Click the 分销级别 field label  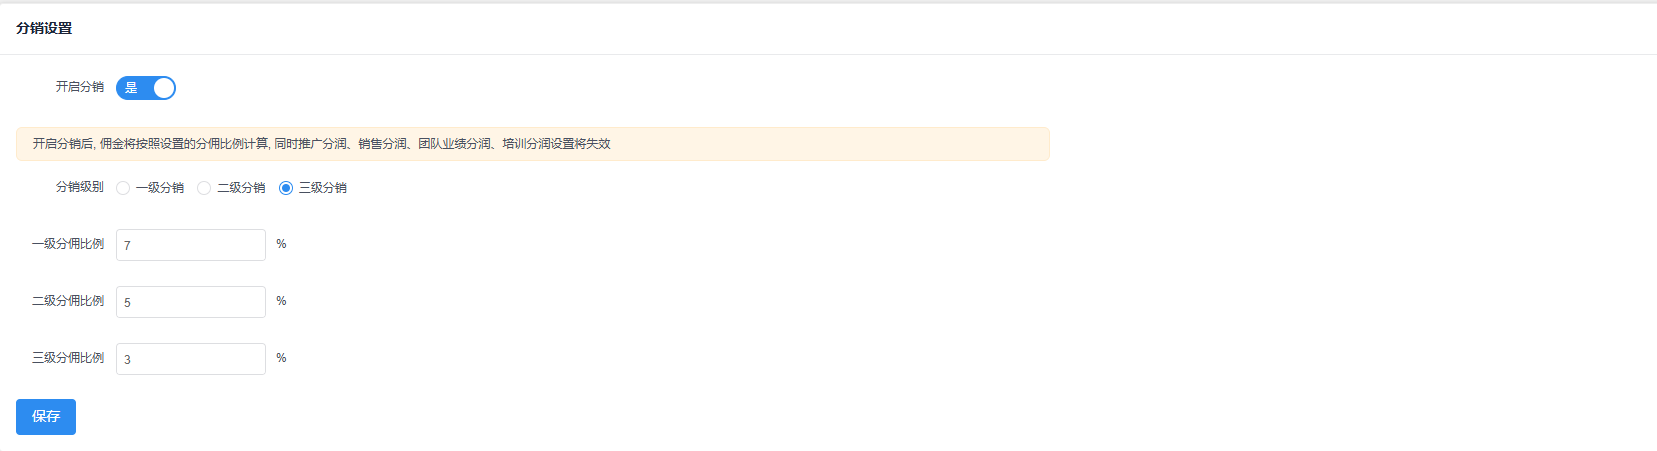pyautogui.click(x=79, y=187)
